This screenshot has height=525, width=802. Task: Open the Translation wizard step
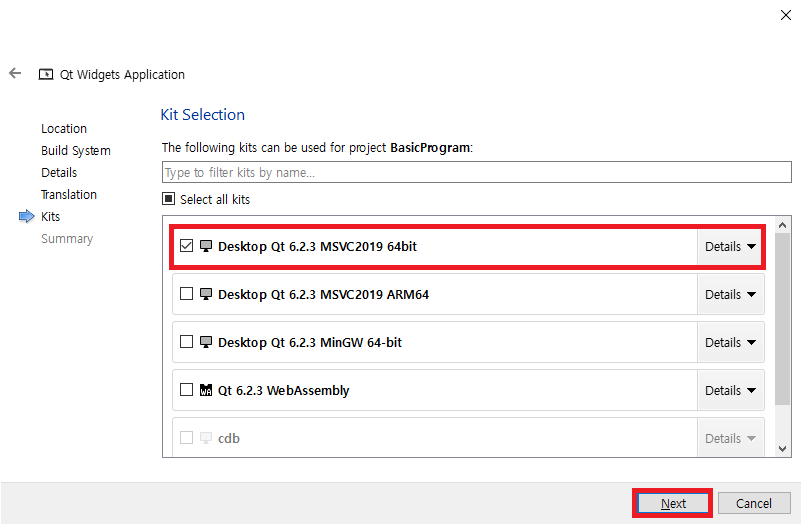(69, 194)
